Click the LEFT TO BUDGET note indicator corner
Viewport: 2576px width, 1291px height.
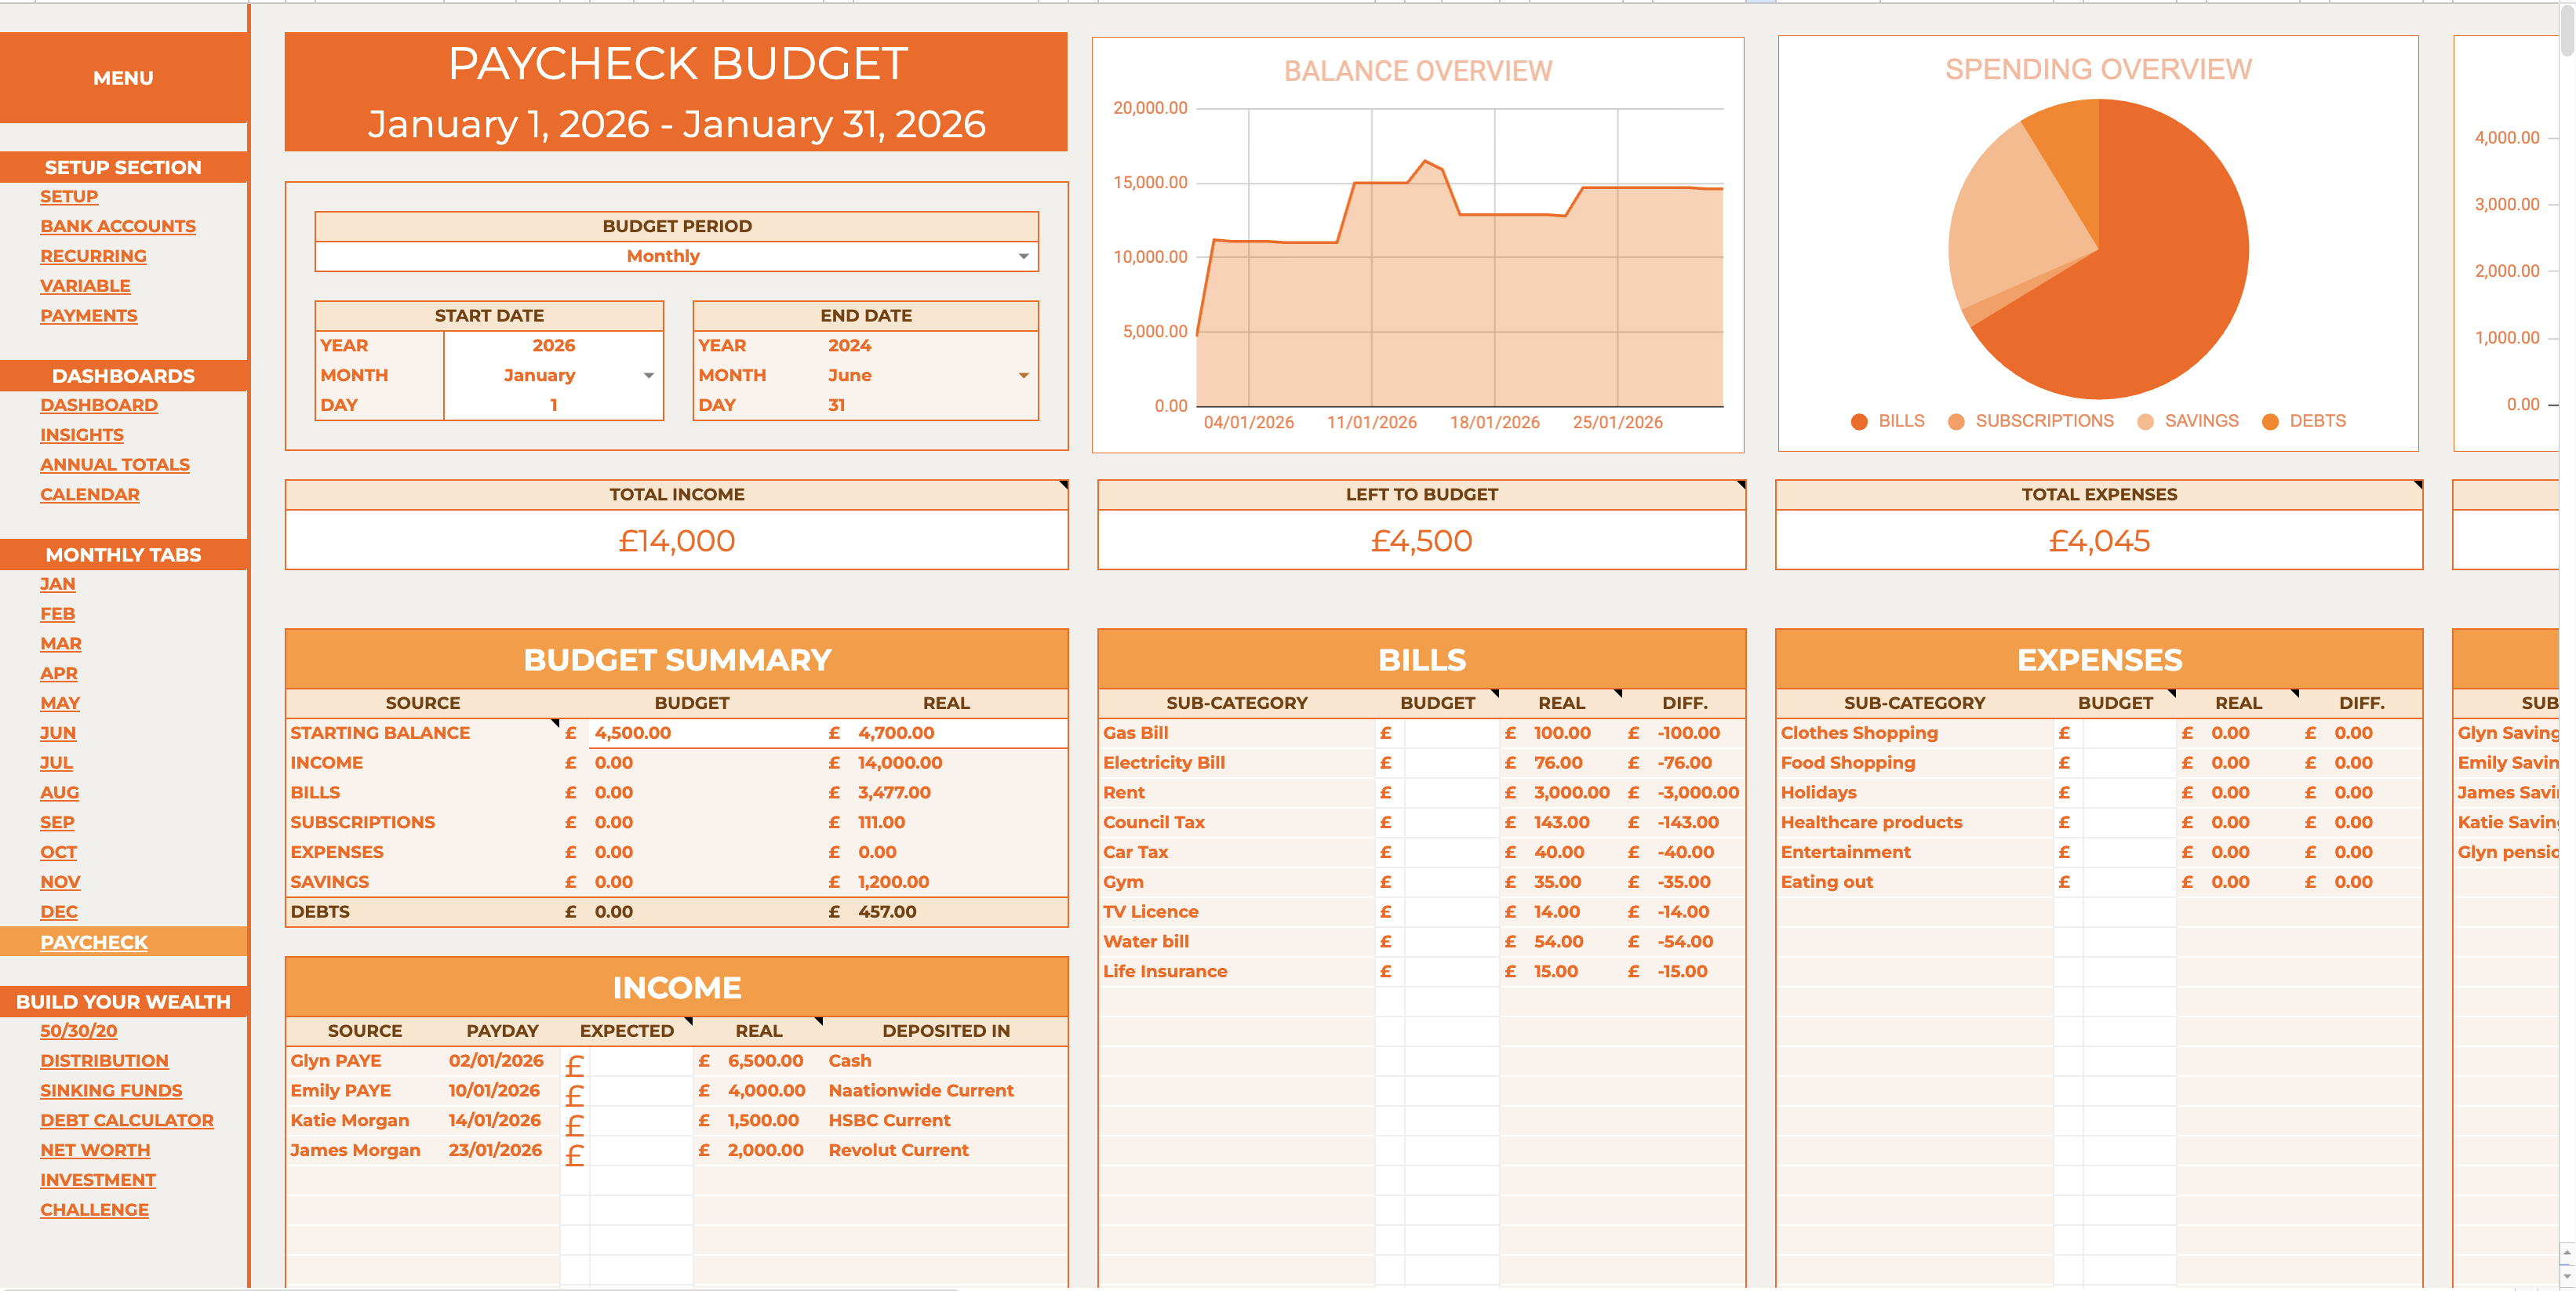coord(1741,485)
